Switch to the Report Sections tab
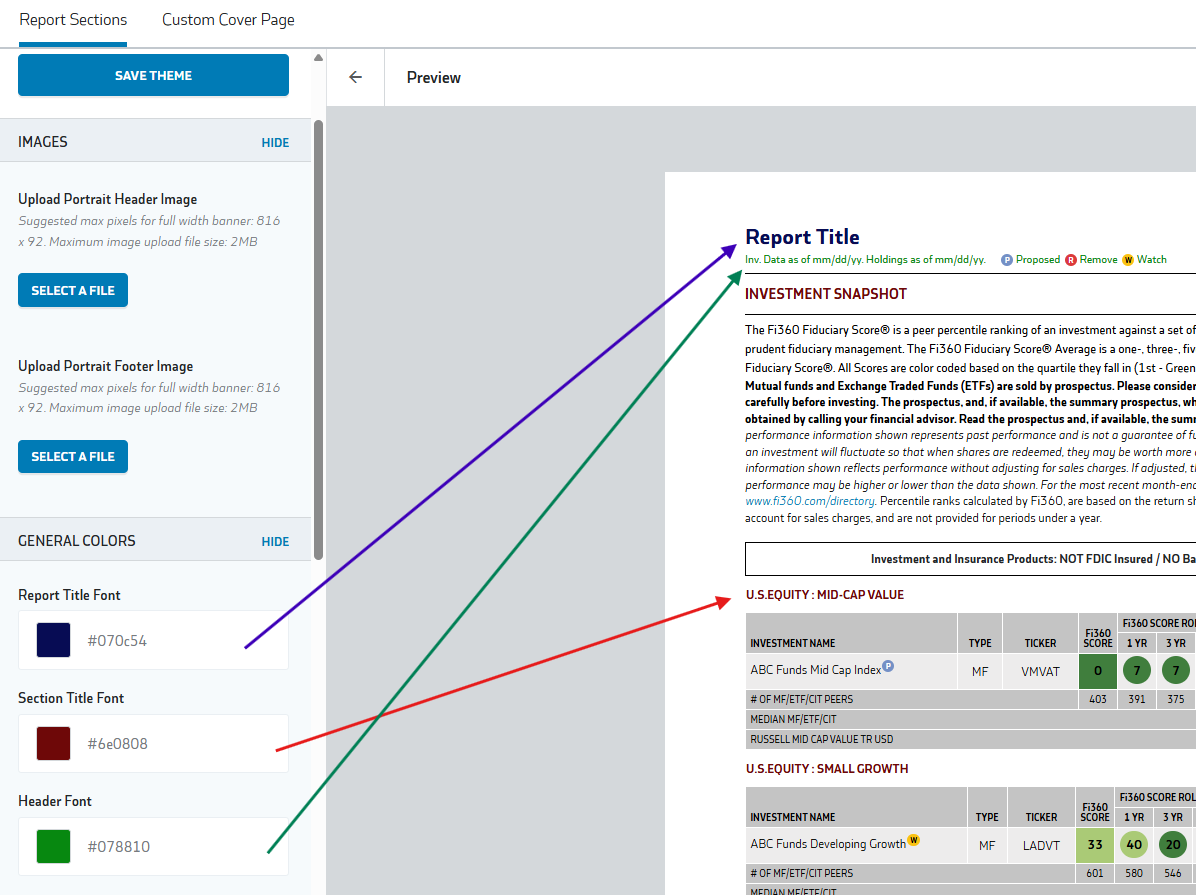The height and width of the screenshot is (895, 1196). click(x=73, y=20)
